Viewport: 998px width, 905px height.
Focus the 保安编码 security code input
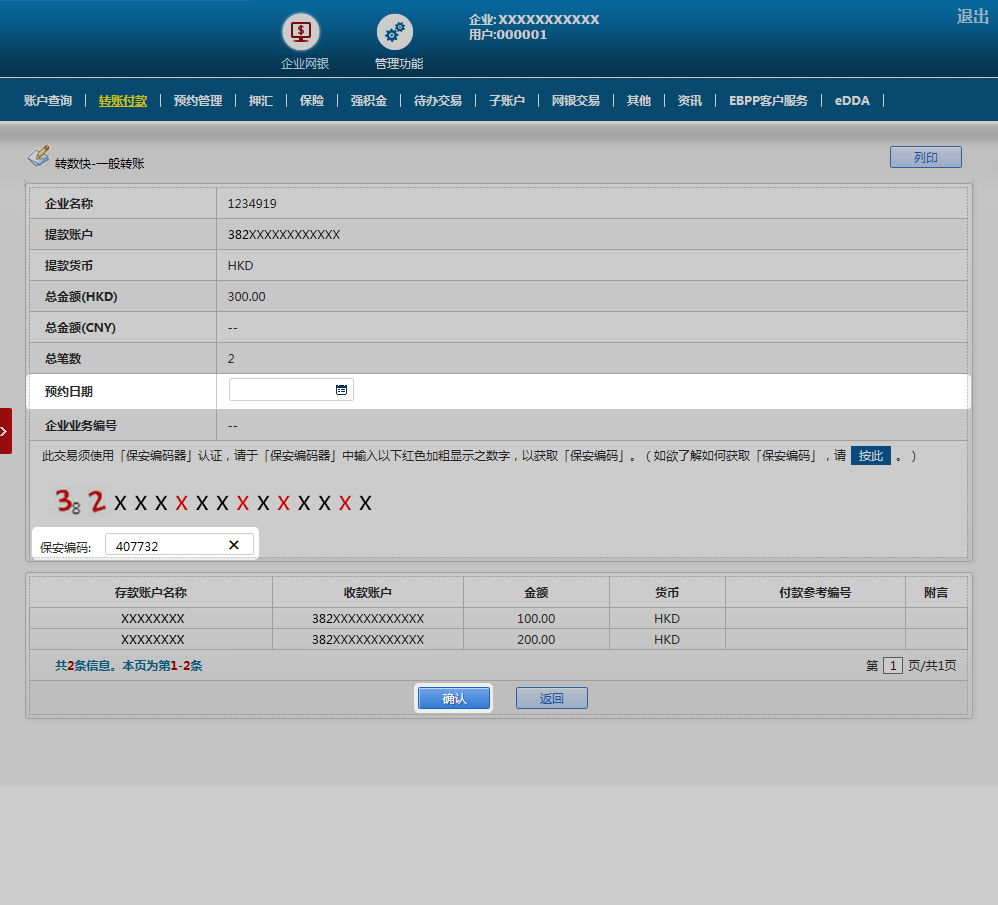click(165, 545)
